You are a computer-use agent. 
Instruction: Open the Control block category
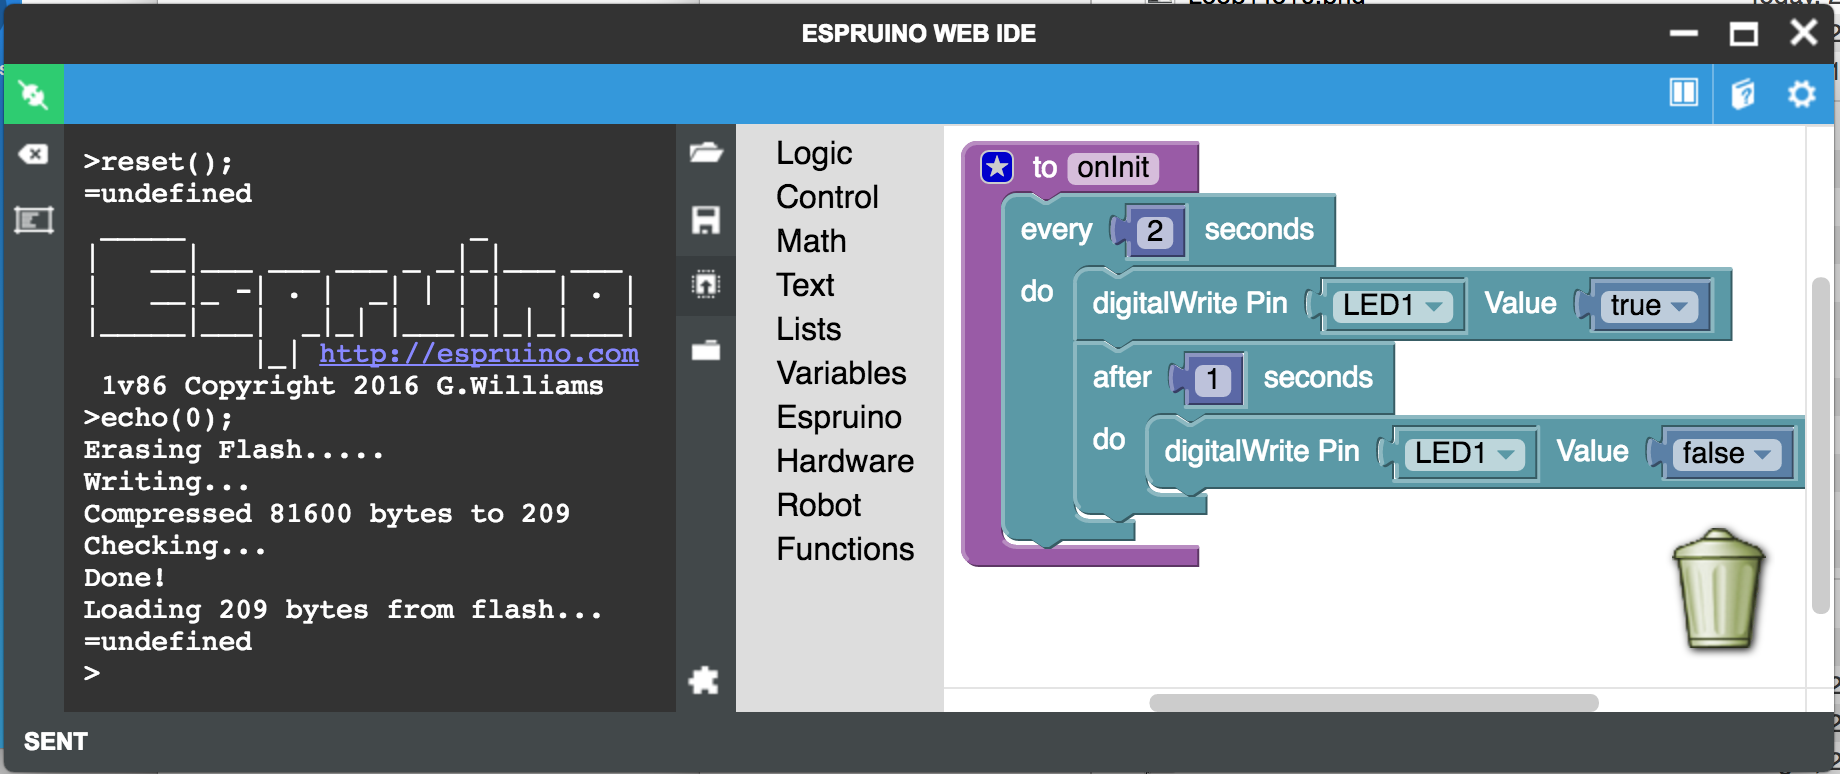[x=827, y=197]
